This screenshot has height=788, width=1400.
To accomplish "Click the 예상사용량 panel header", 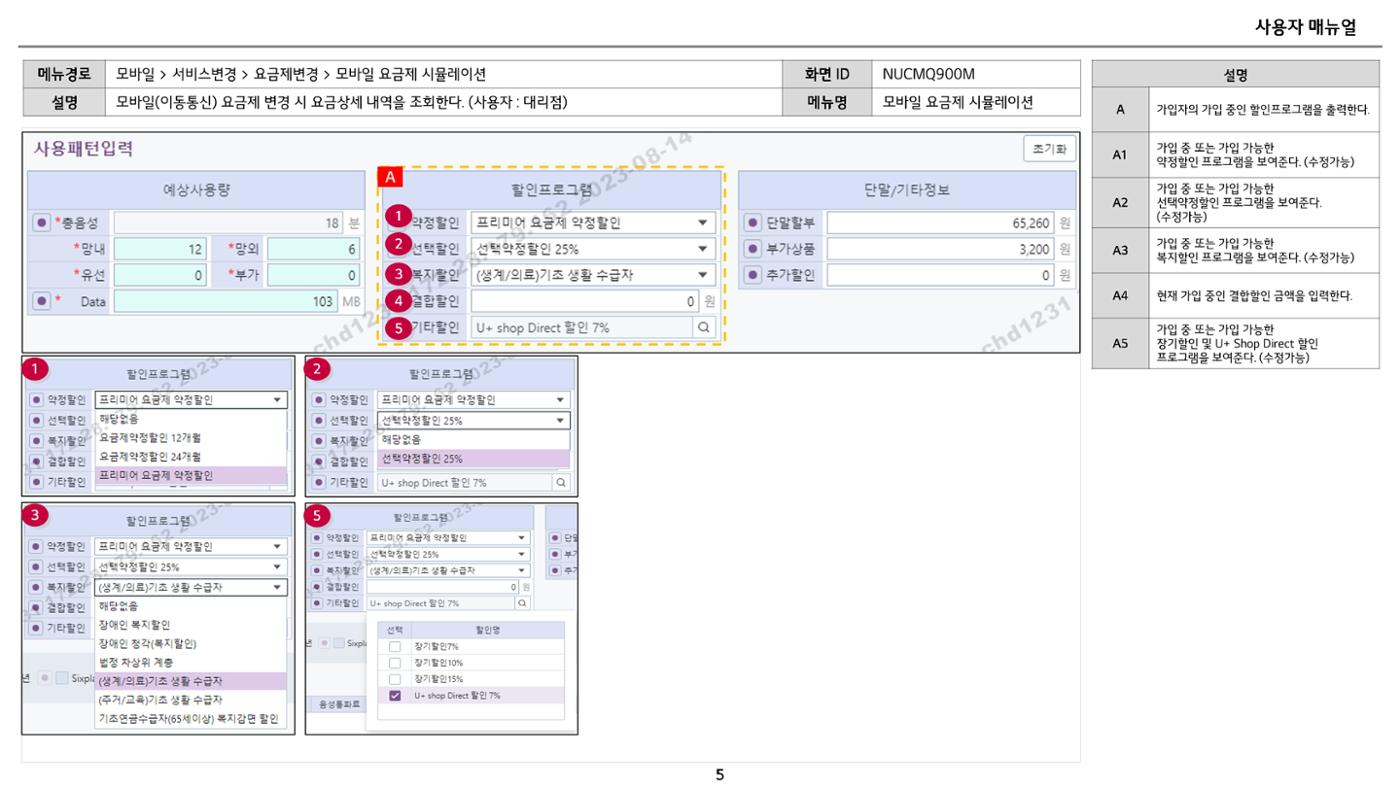I will click(197, 190).
